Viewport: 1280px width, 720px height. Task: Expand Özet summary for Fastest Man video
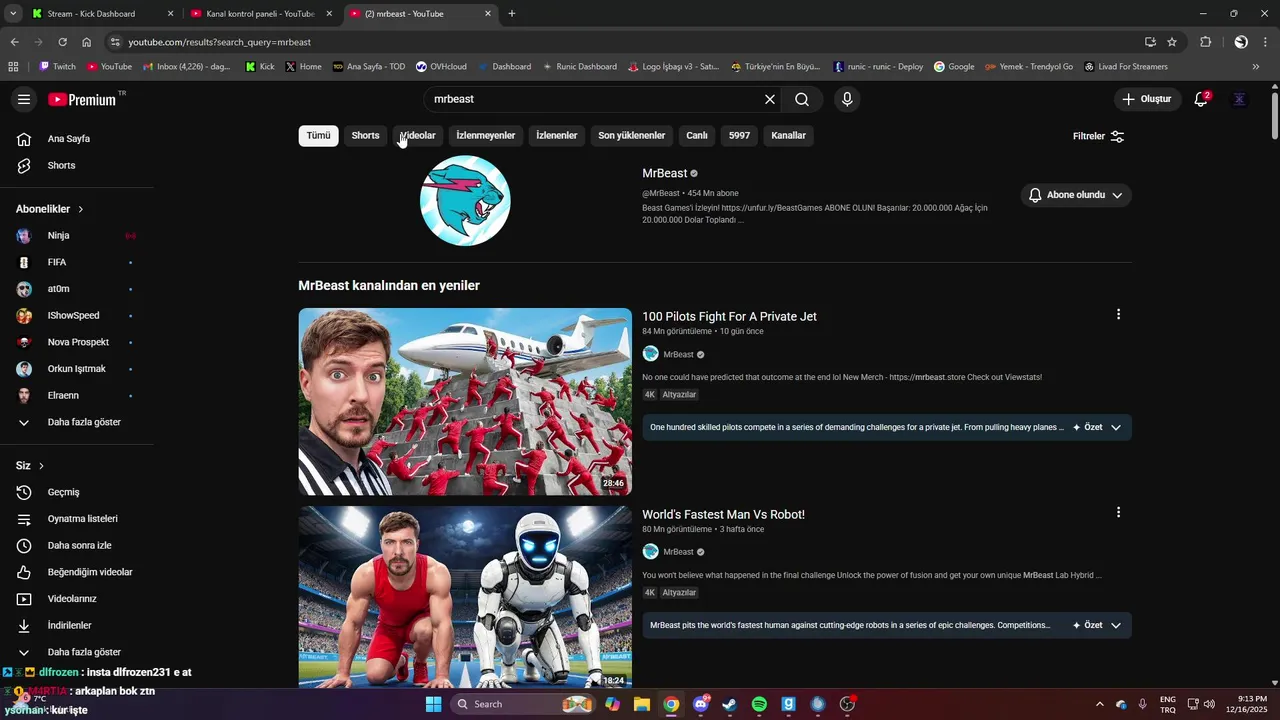point(1098,625)
